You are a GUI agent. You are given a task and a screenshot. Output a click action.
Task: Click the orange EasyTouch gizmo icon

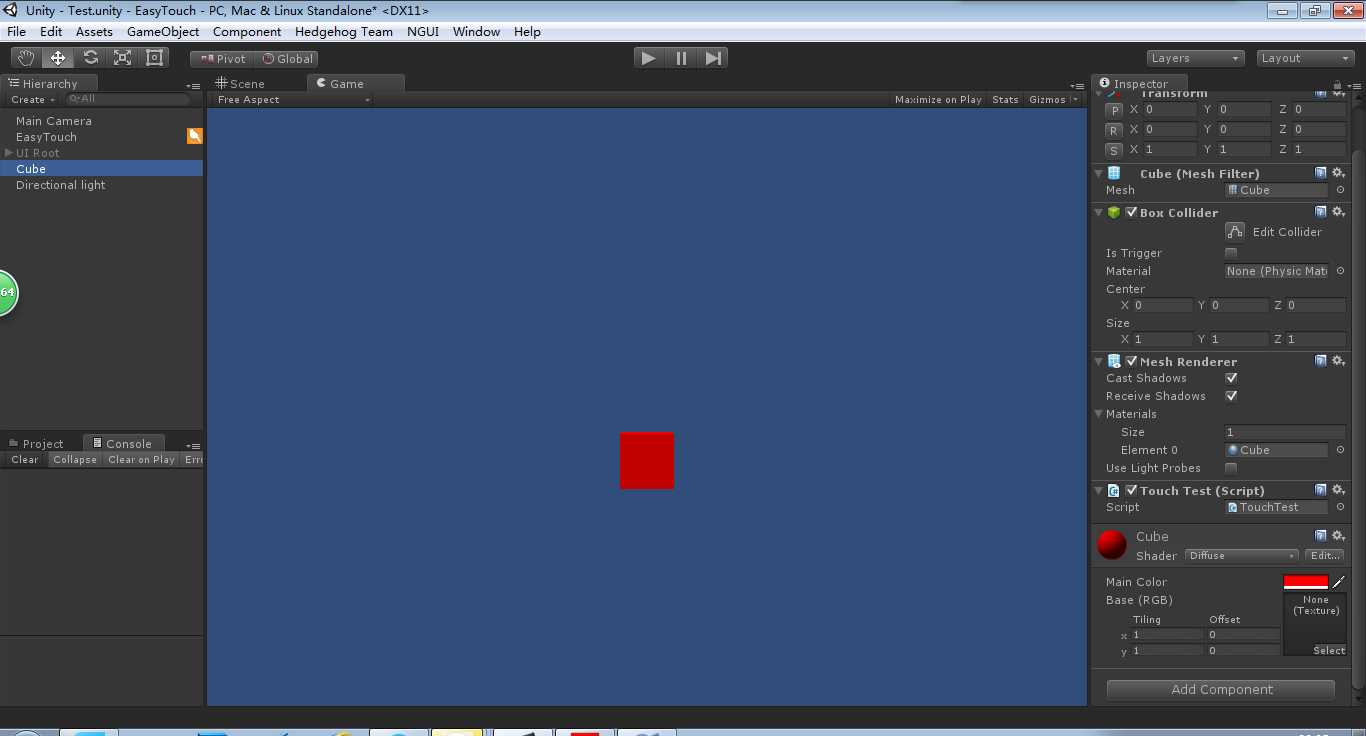195,136
